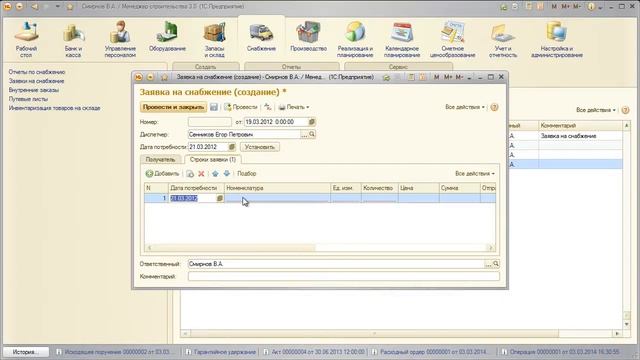The height and width of the screenshot is (360, 640).
Task: Open Путевые листы link
Action: [28, 99]
